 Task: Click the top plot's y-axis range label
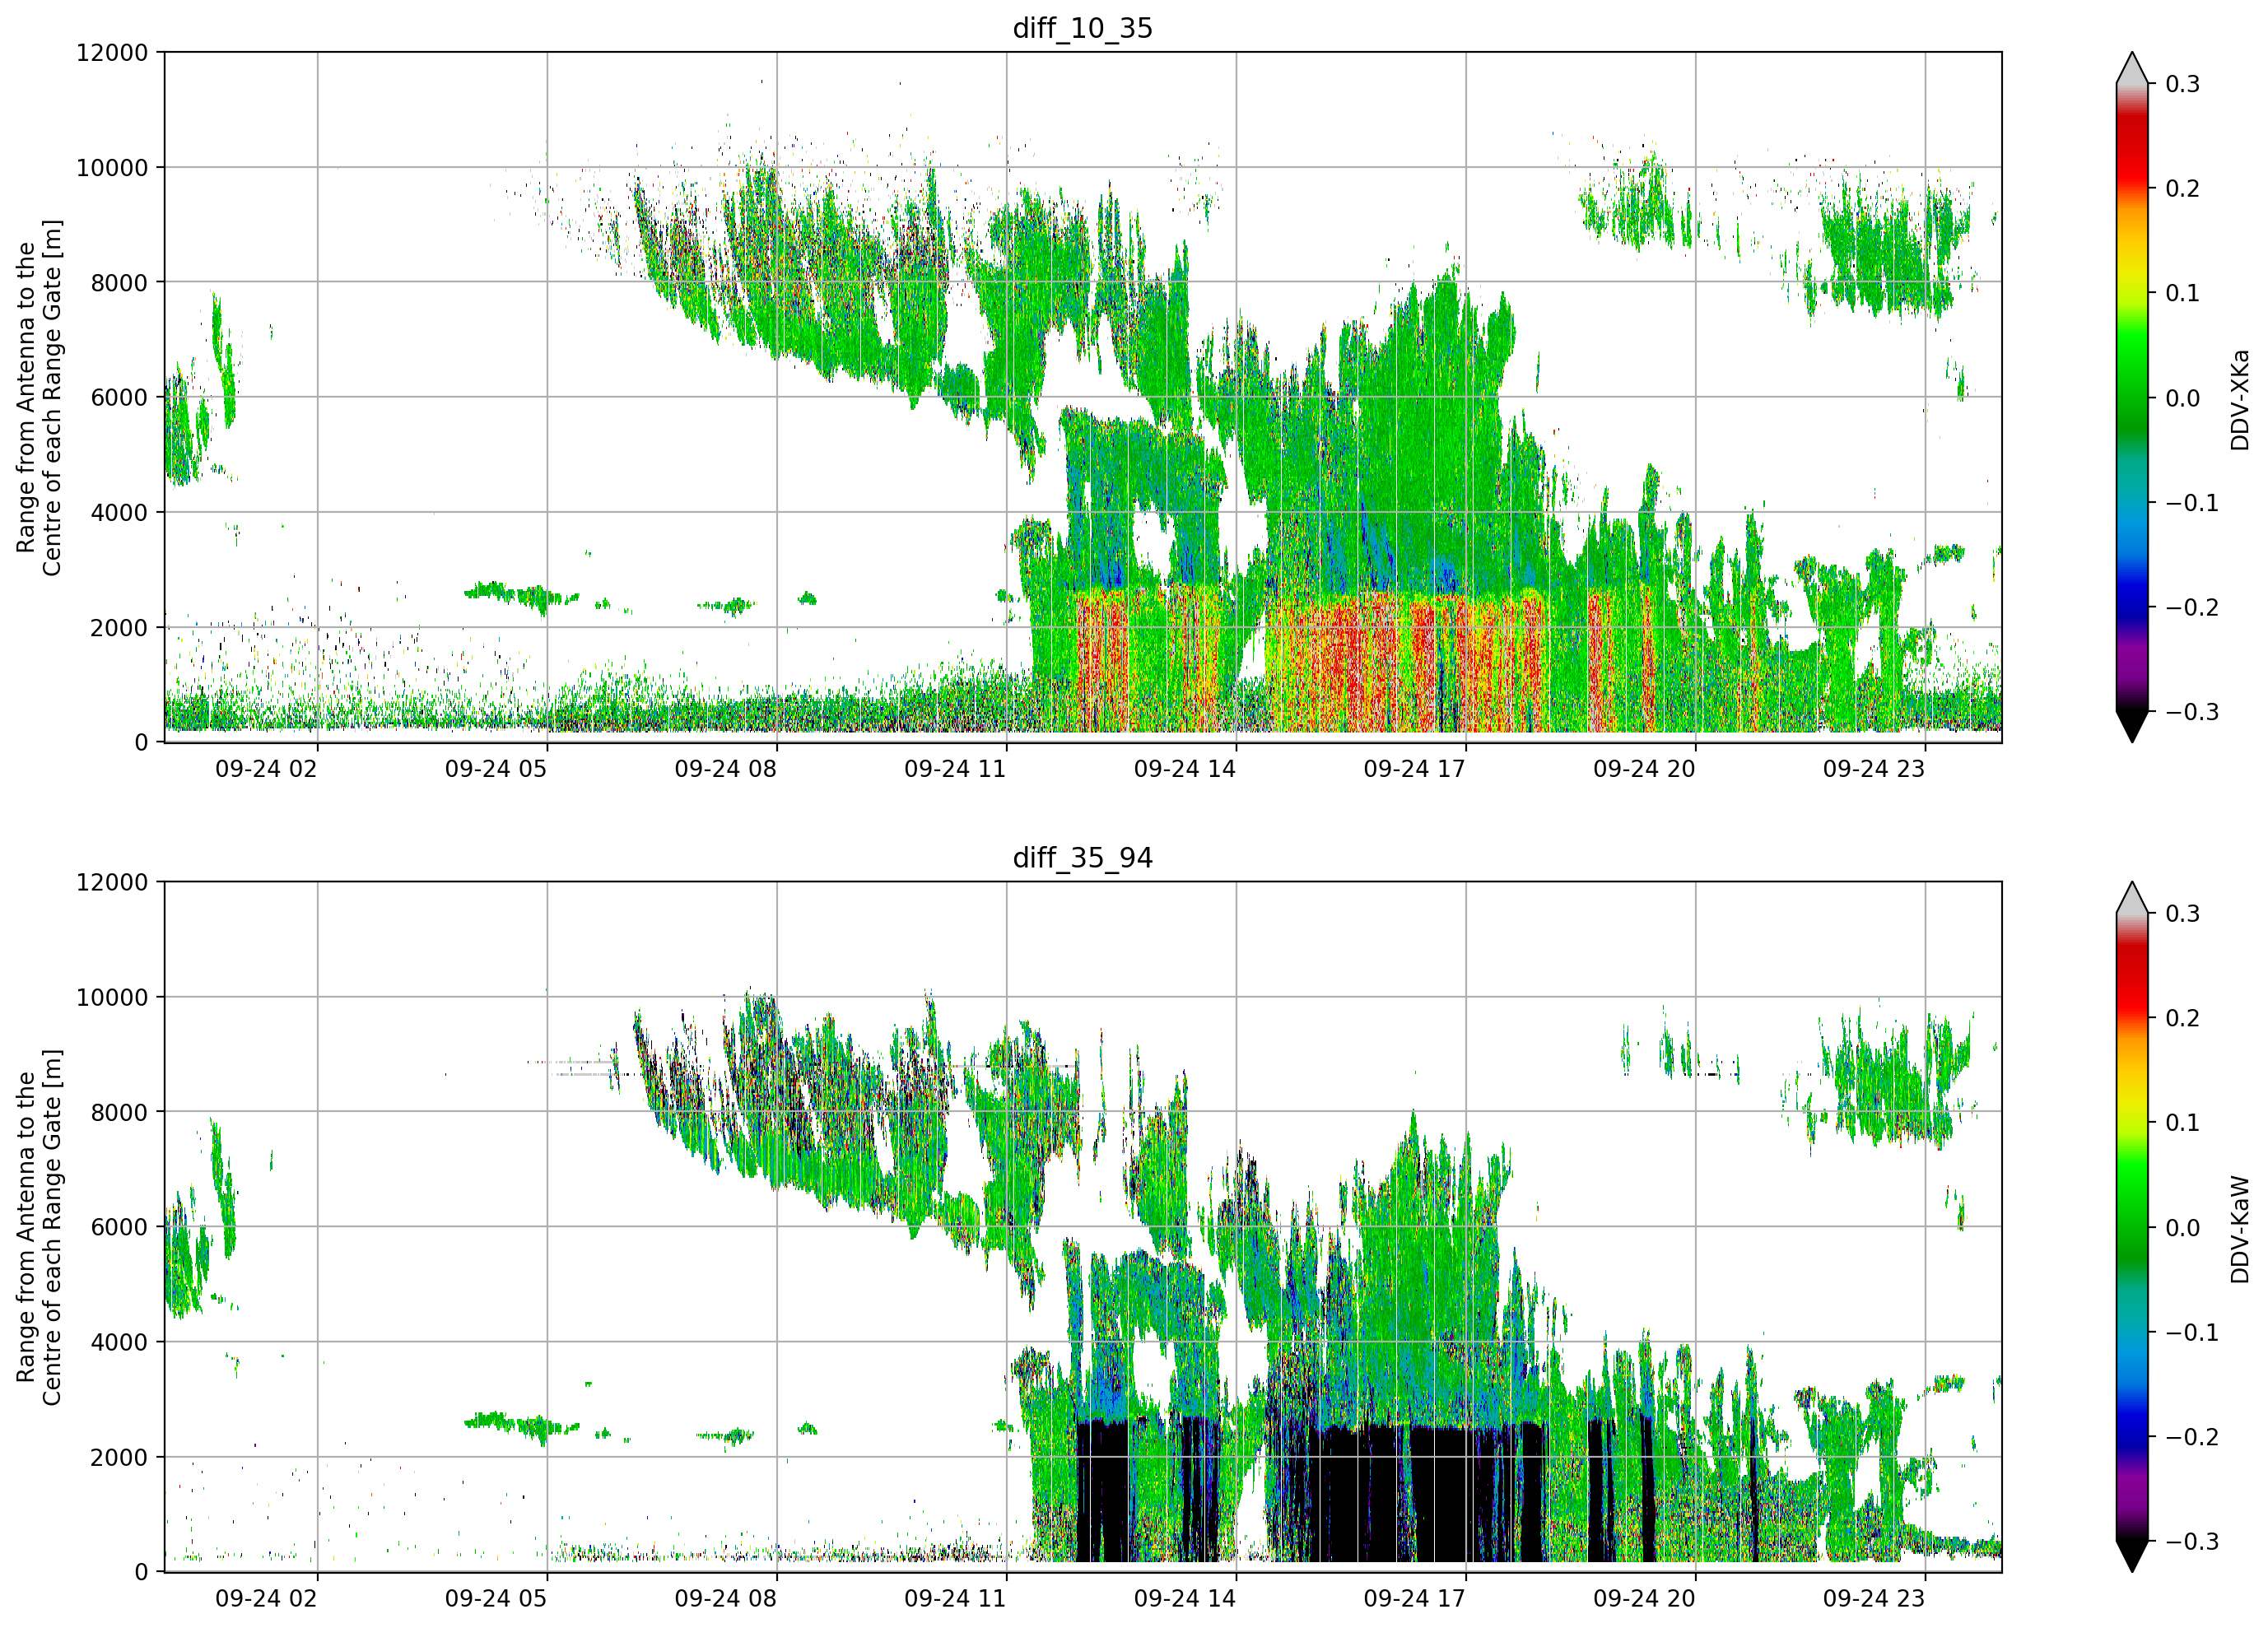pyautogui.click(x=39, y=397)
